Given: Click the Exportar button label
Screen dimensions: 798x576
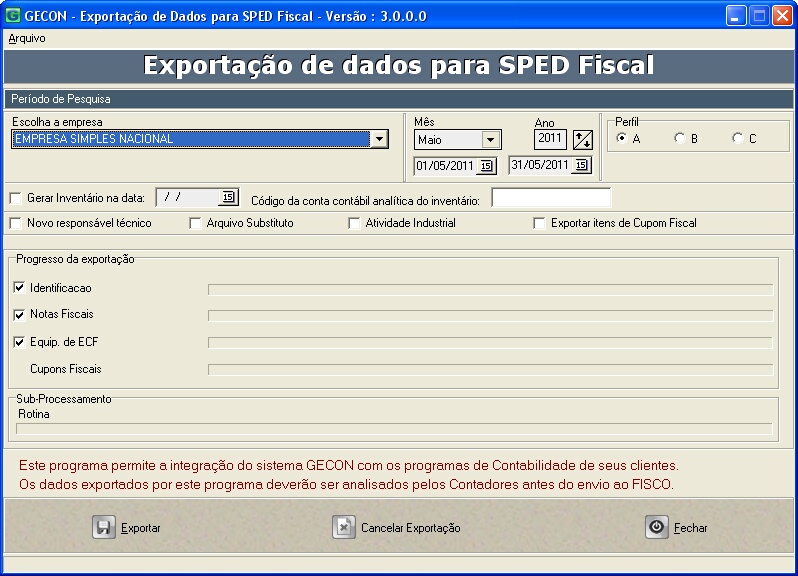Looking at the screenshot, I should click(140, 528).
